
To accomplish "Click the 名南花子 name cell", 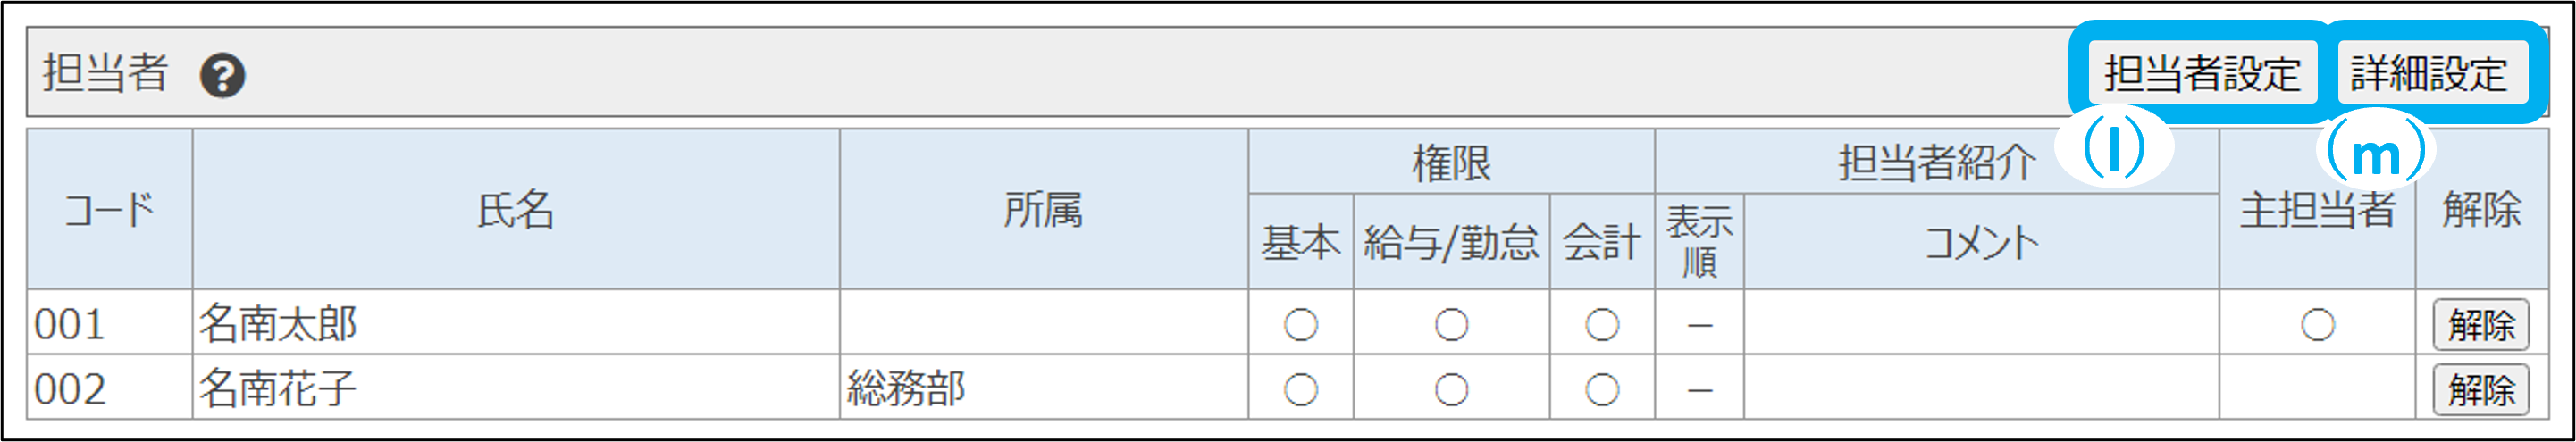I will tap(278, 388).
